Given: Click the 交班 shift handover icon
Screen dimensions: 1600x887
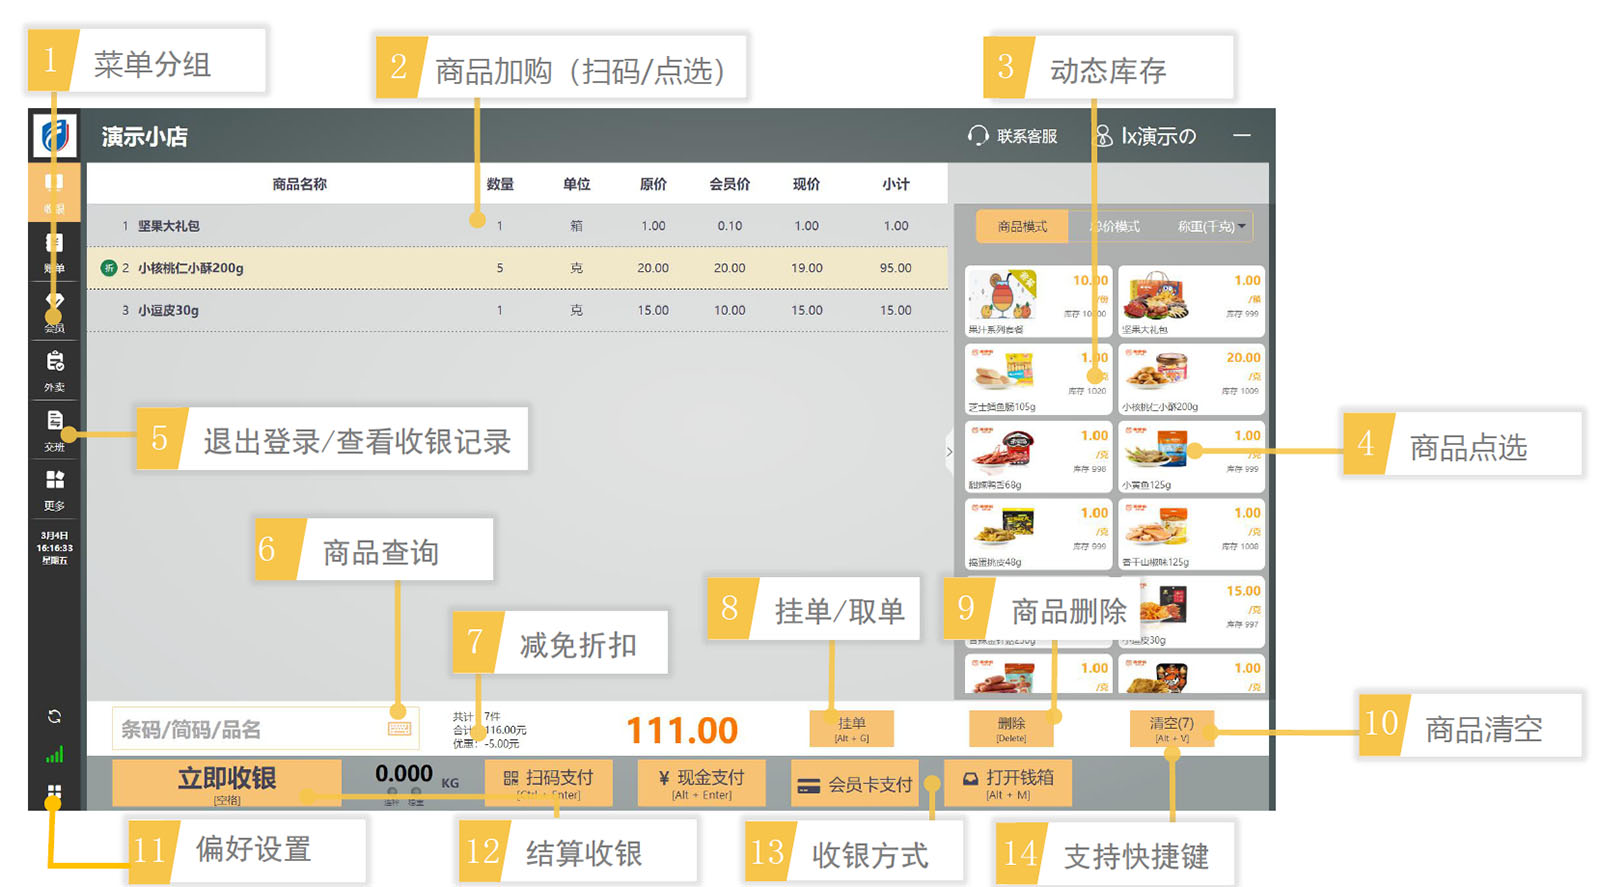Looking at the screenshot, I should (54, 429).
